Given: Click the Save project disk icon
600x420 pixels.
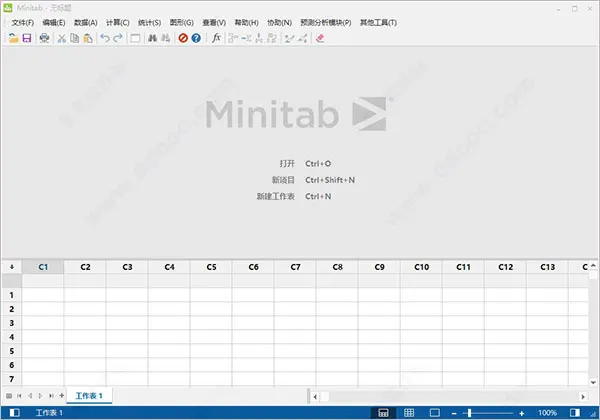Looking at the screenshot, I should tap(27, 38).
